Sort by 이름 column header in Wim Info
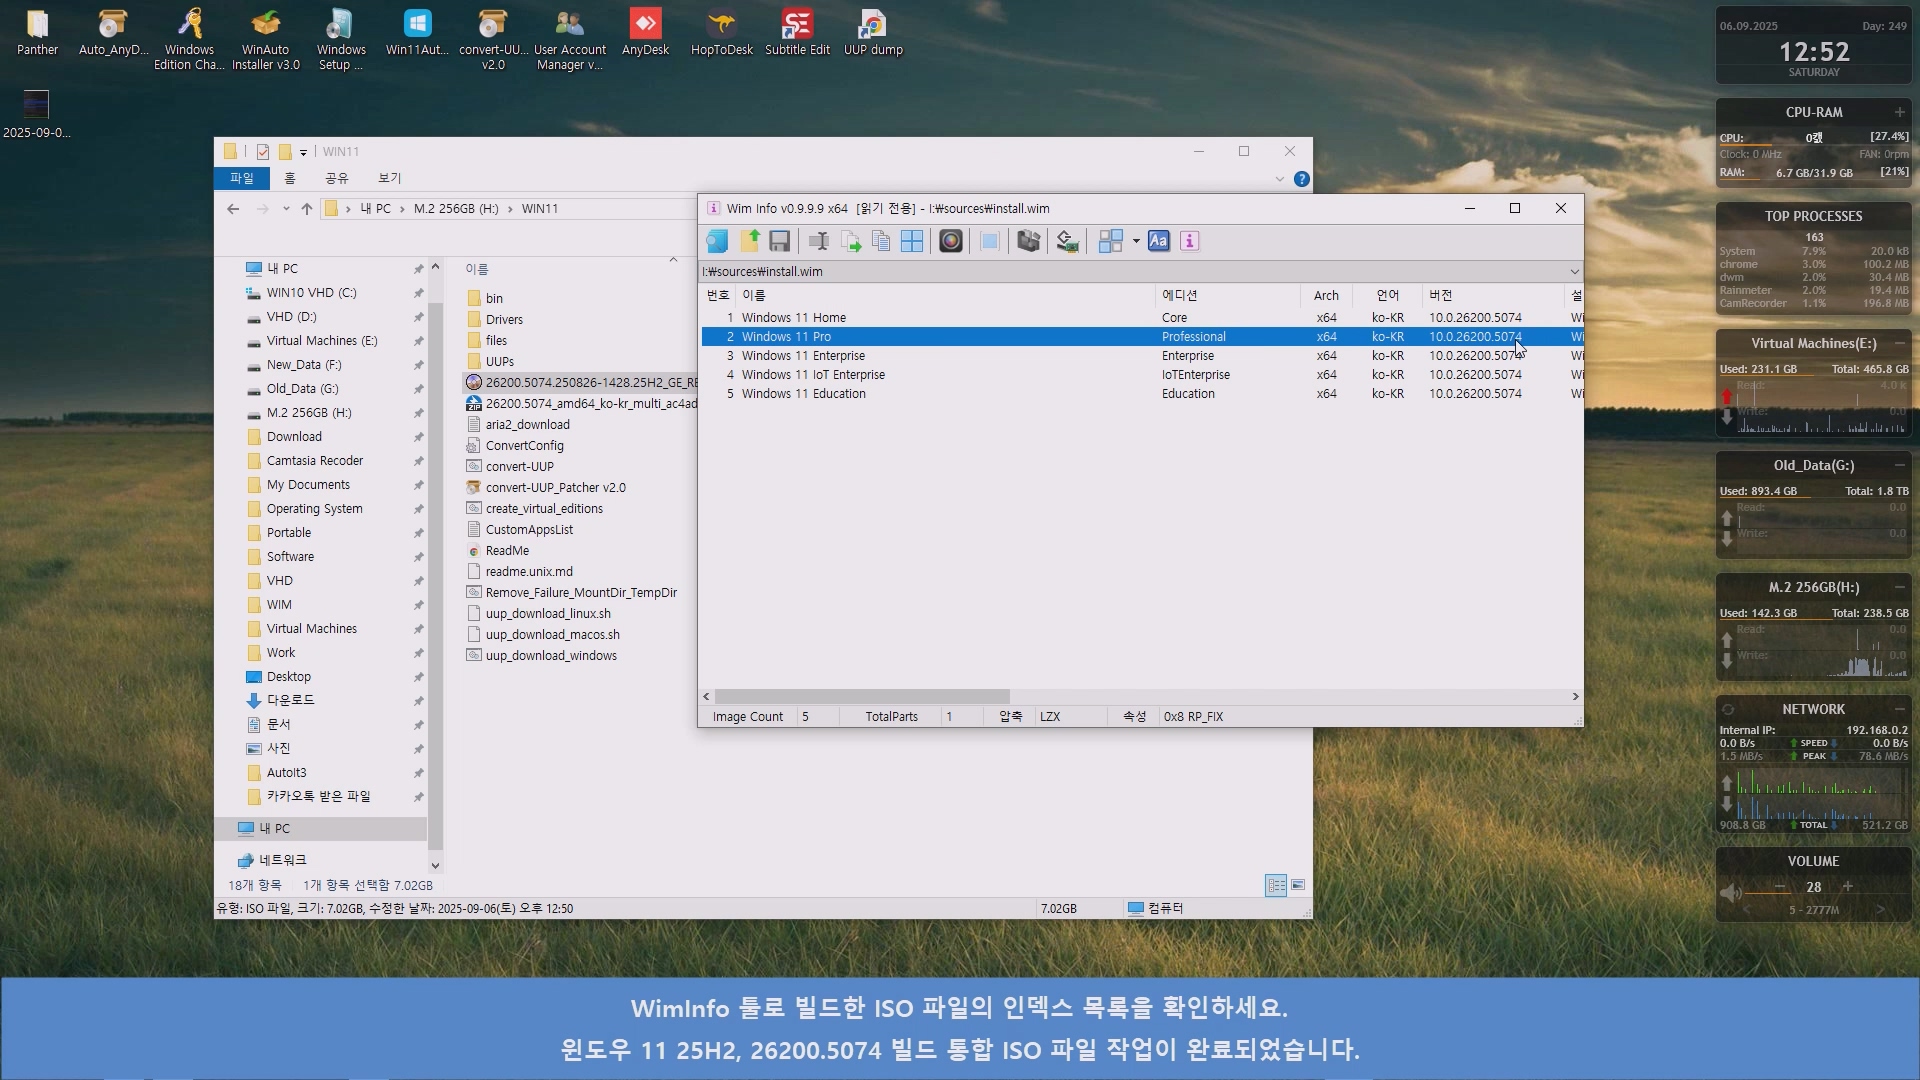This screenshot has height=1080, width=1920. [946, 296]
